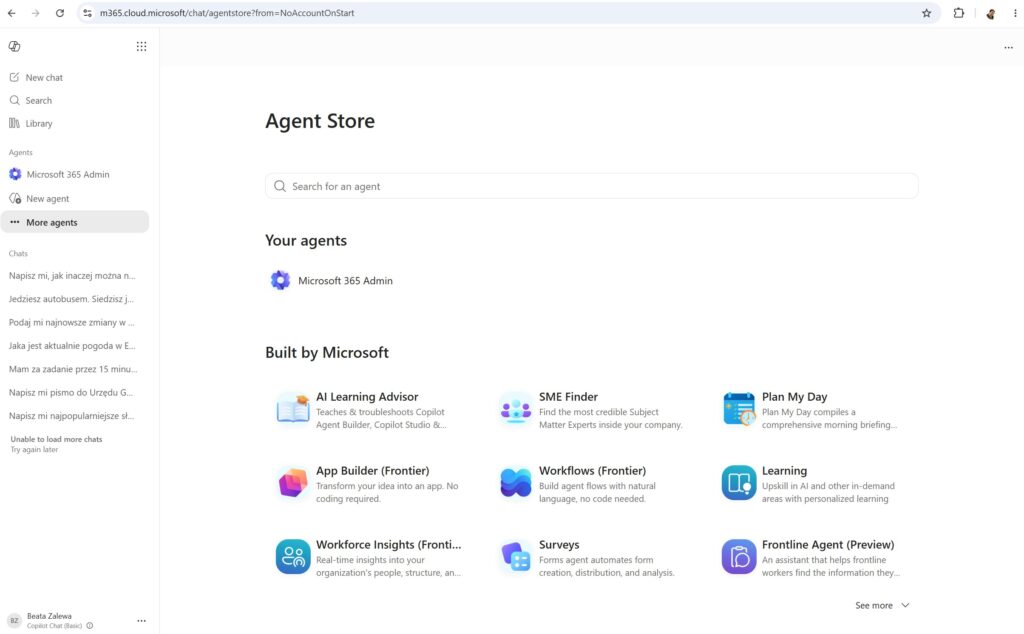Bookmark this page with the star icon
The image size is (1024, 634).
pyautogui.click(x=926, y=13)
